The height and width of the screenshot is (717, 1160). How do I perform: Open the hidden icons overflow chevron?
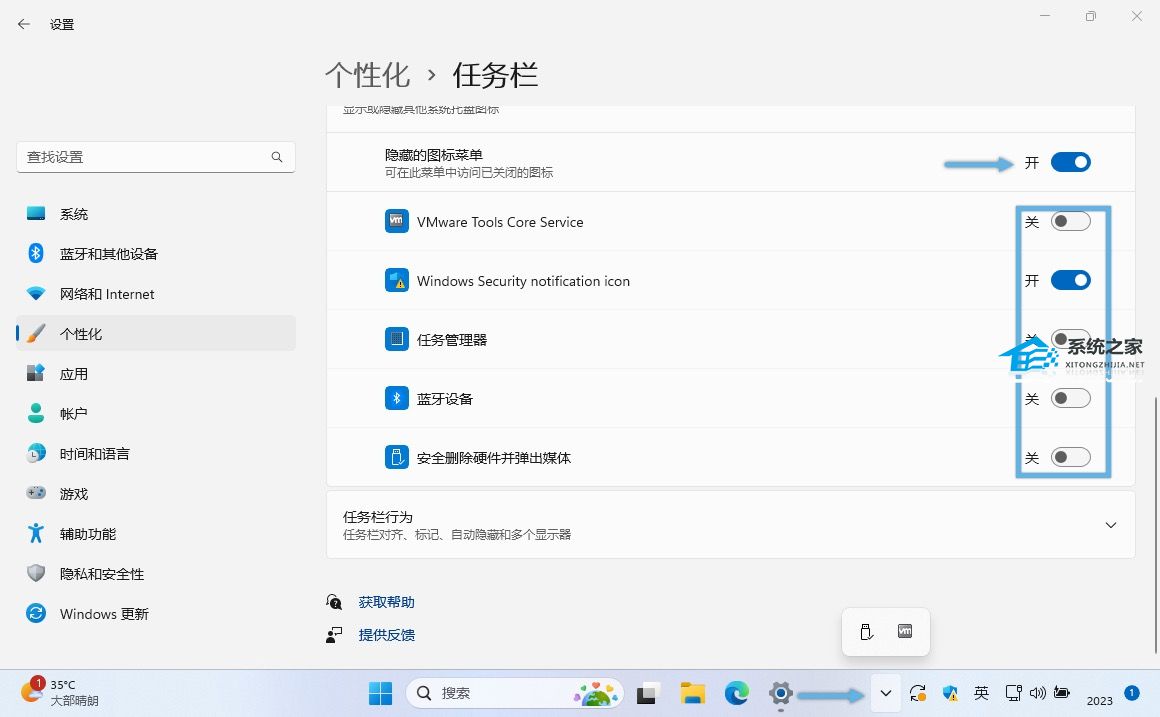coord(885,691)
